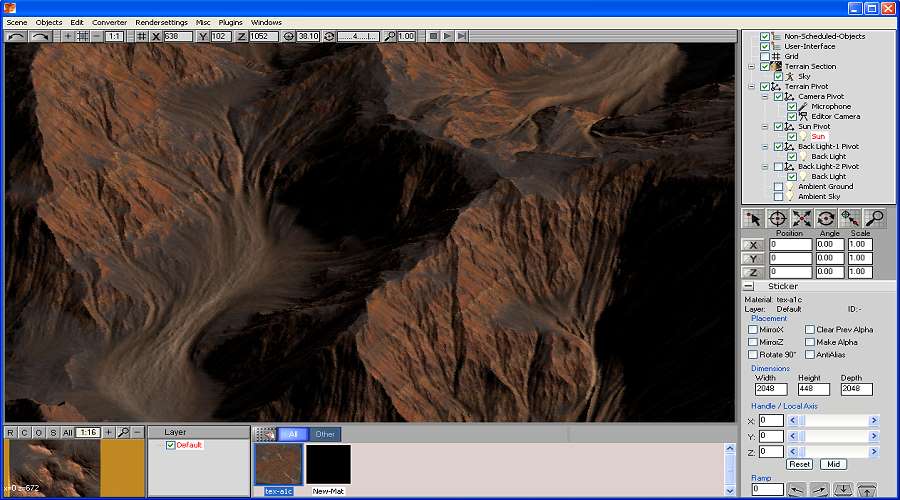
Task: Select the crosshair target tool
Action: pyautogui.click(x=778, y=218)
